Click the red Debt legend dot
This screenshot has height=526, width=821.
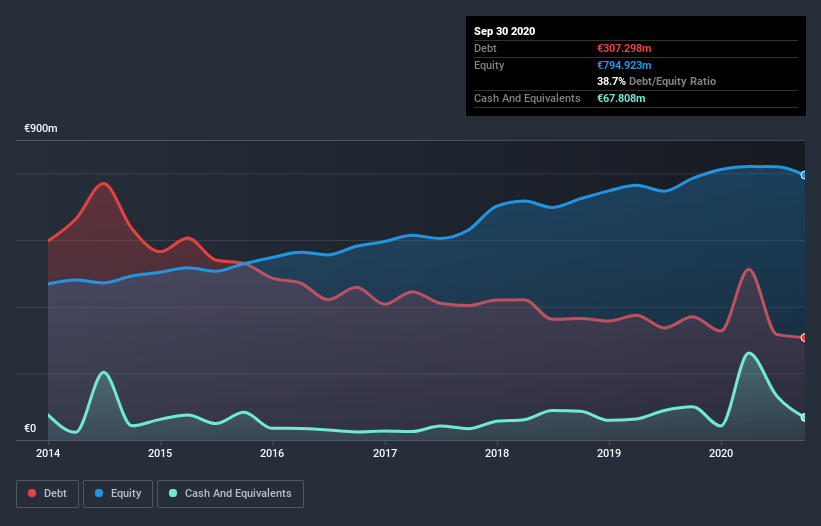click(x=32, y=493)
